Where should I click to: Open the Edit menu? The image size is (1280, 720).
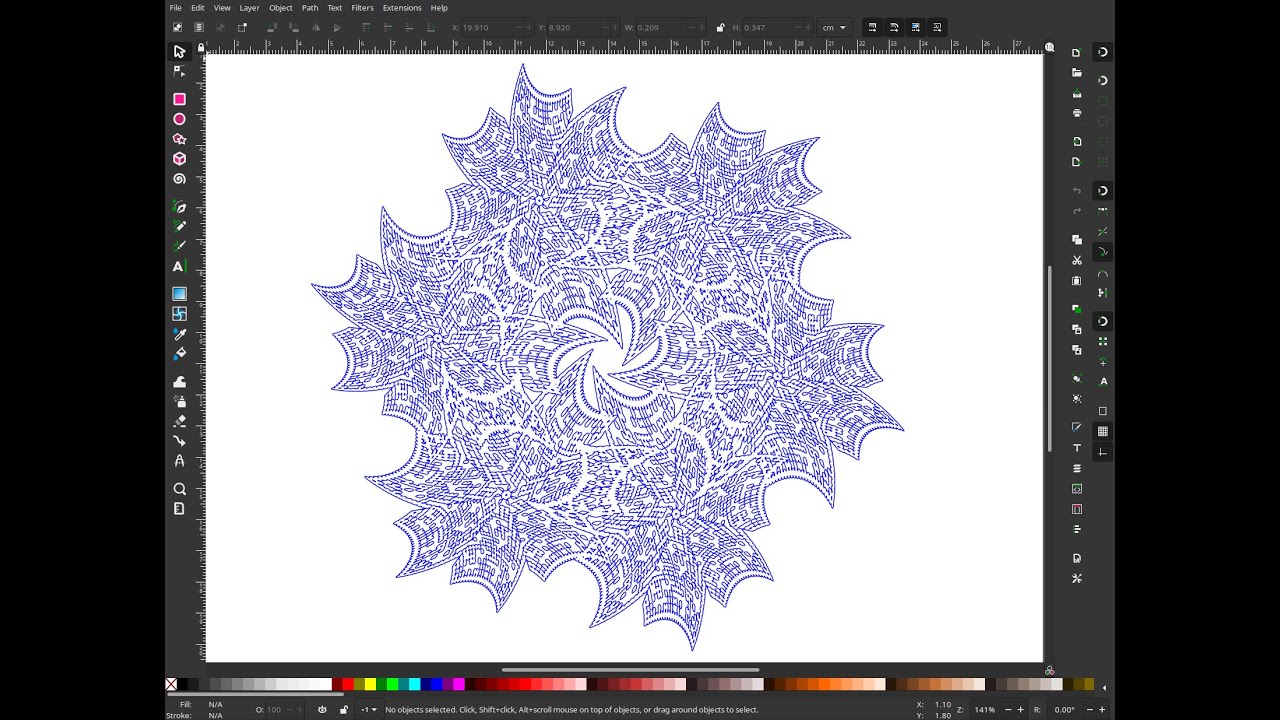tap(197, 8)
